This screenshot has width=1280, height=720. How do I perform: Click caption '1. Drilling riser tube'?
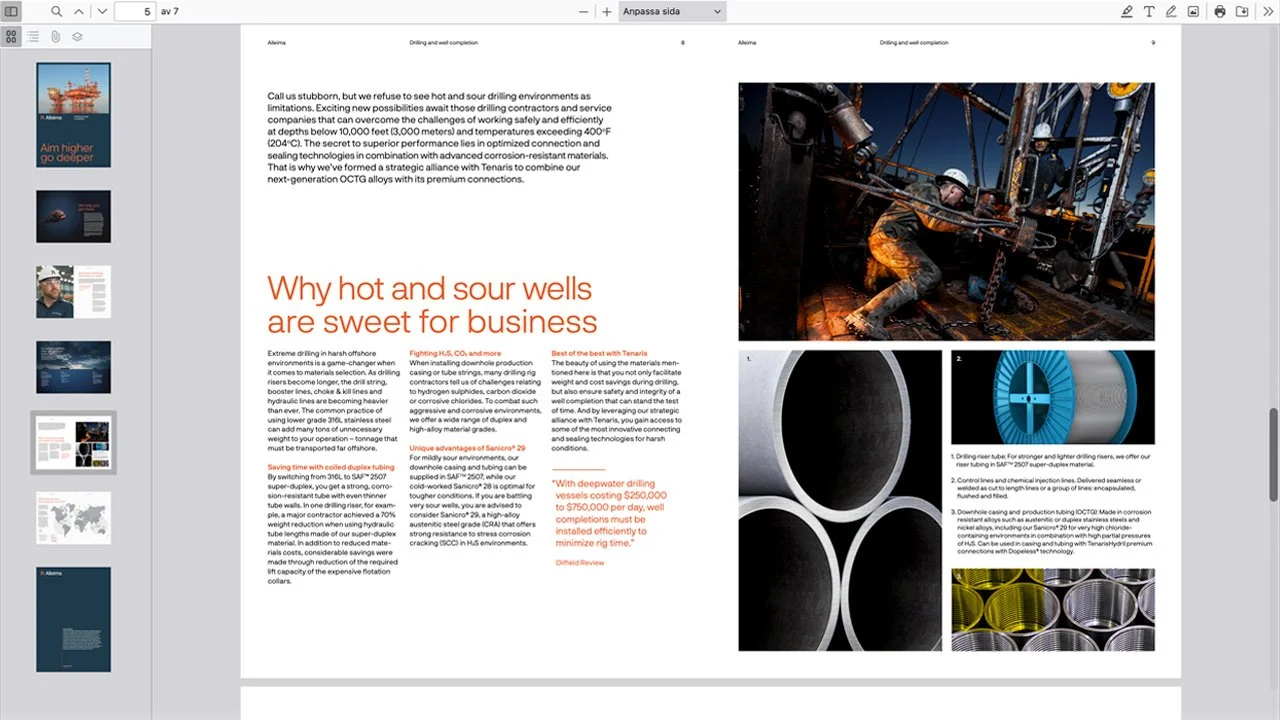[x=1052, y=460]
